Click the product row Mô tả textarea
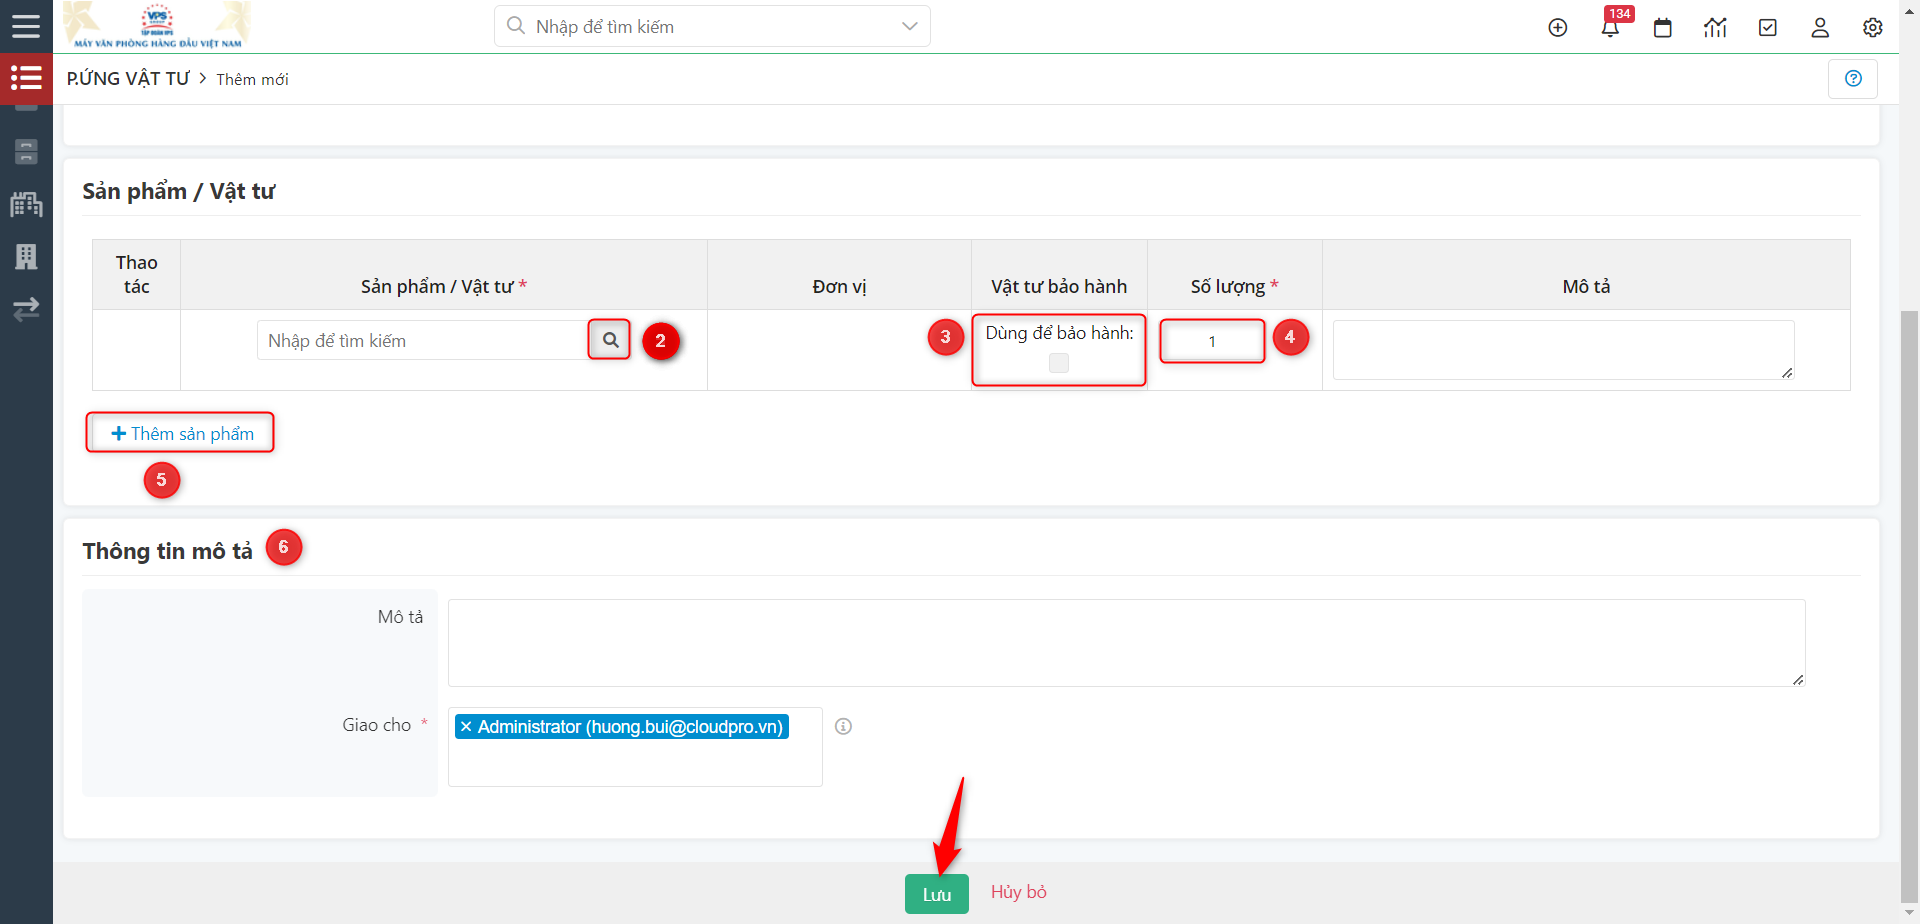Image resolution: width=1920 pixels, height=924 pixels. [1564, 350]
